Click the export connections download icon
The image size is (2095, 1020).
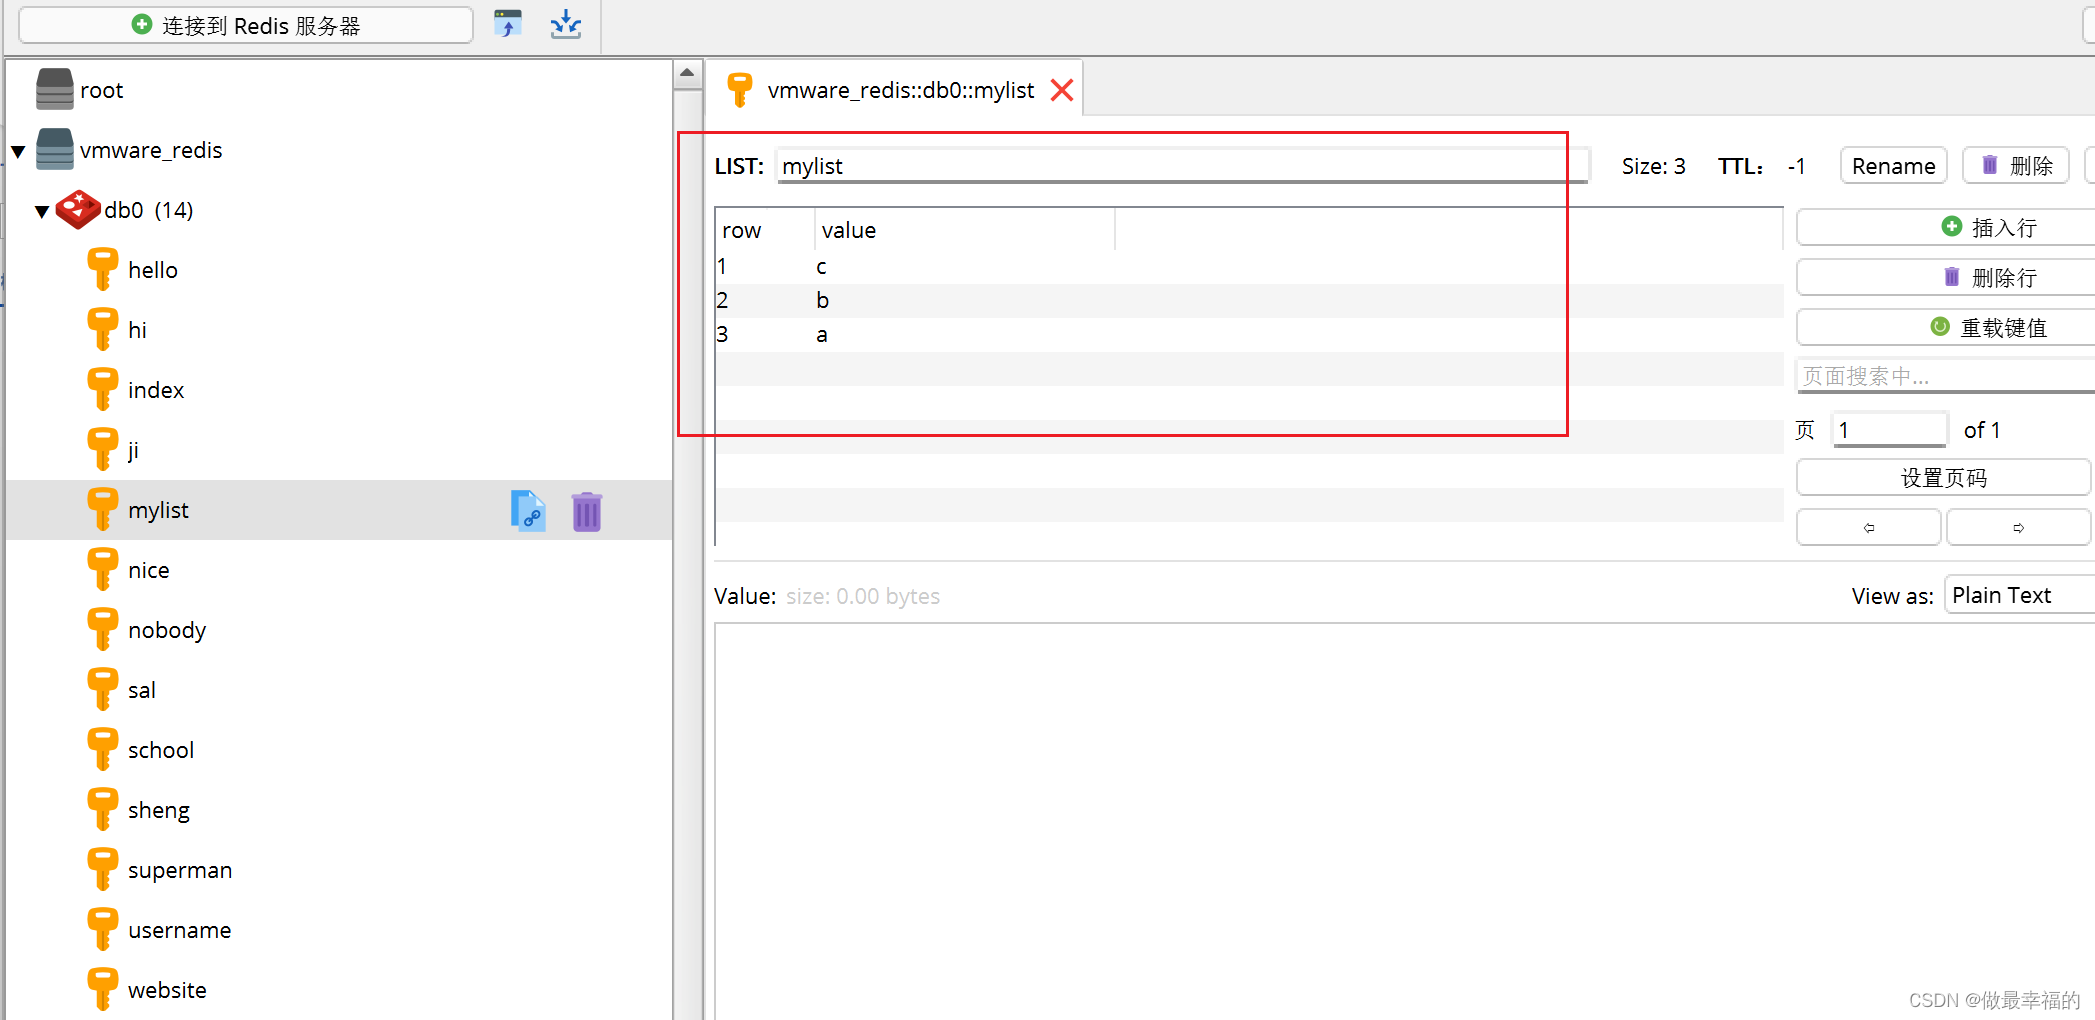566,24
